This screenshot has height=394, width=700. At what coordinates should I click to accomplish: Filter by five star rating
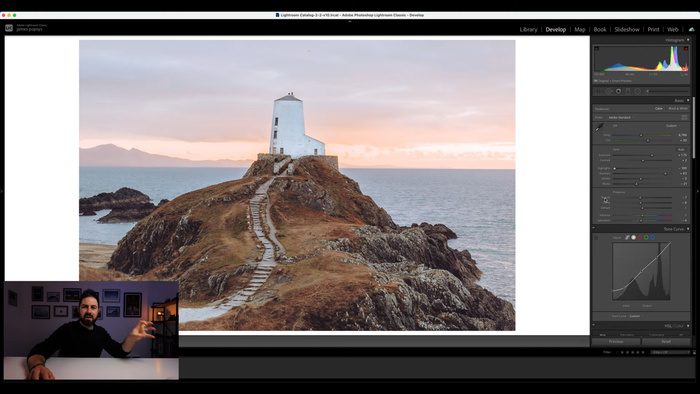point(642,352)
